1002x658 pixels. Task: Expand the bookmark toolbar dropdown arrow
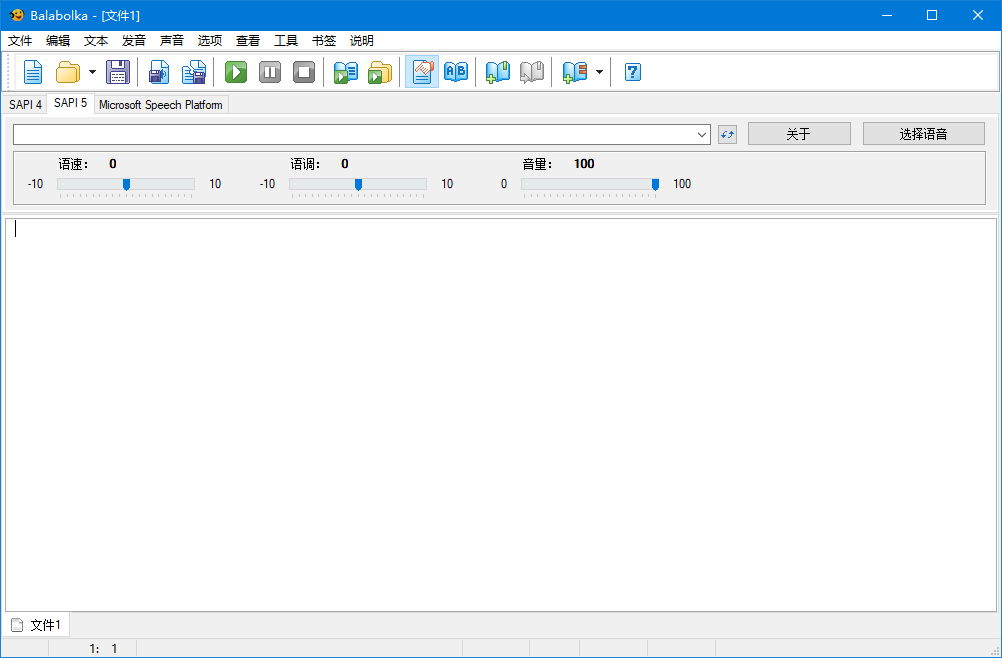tap(599, 72)
